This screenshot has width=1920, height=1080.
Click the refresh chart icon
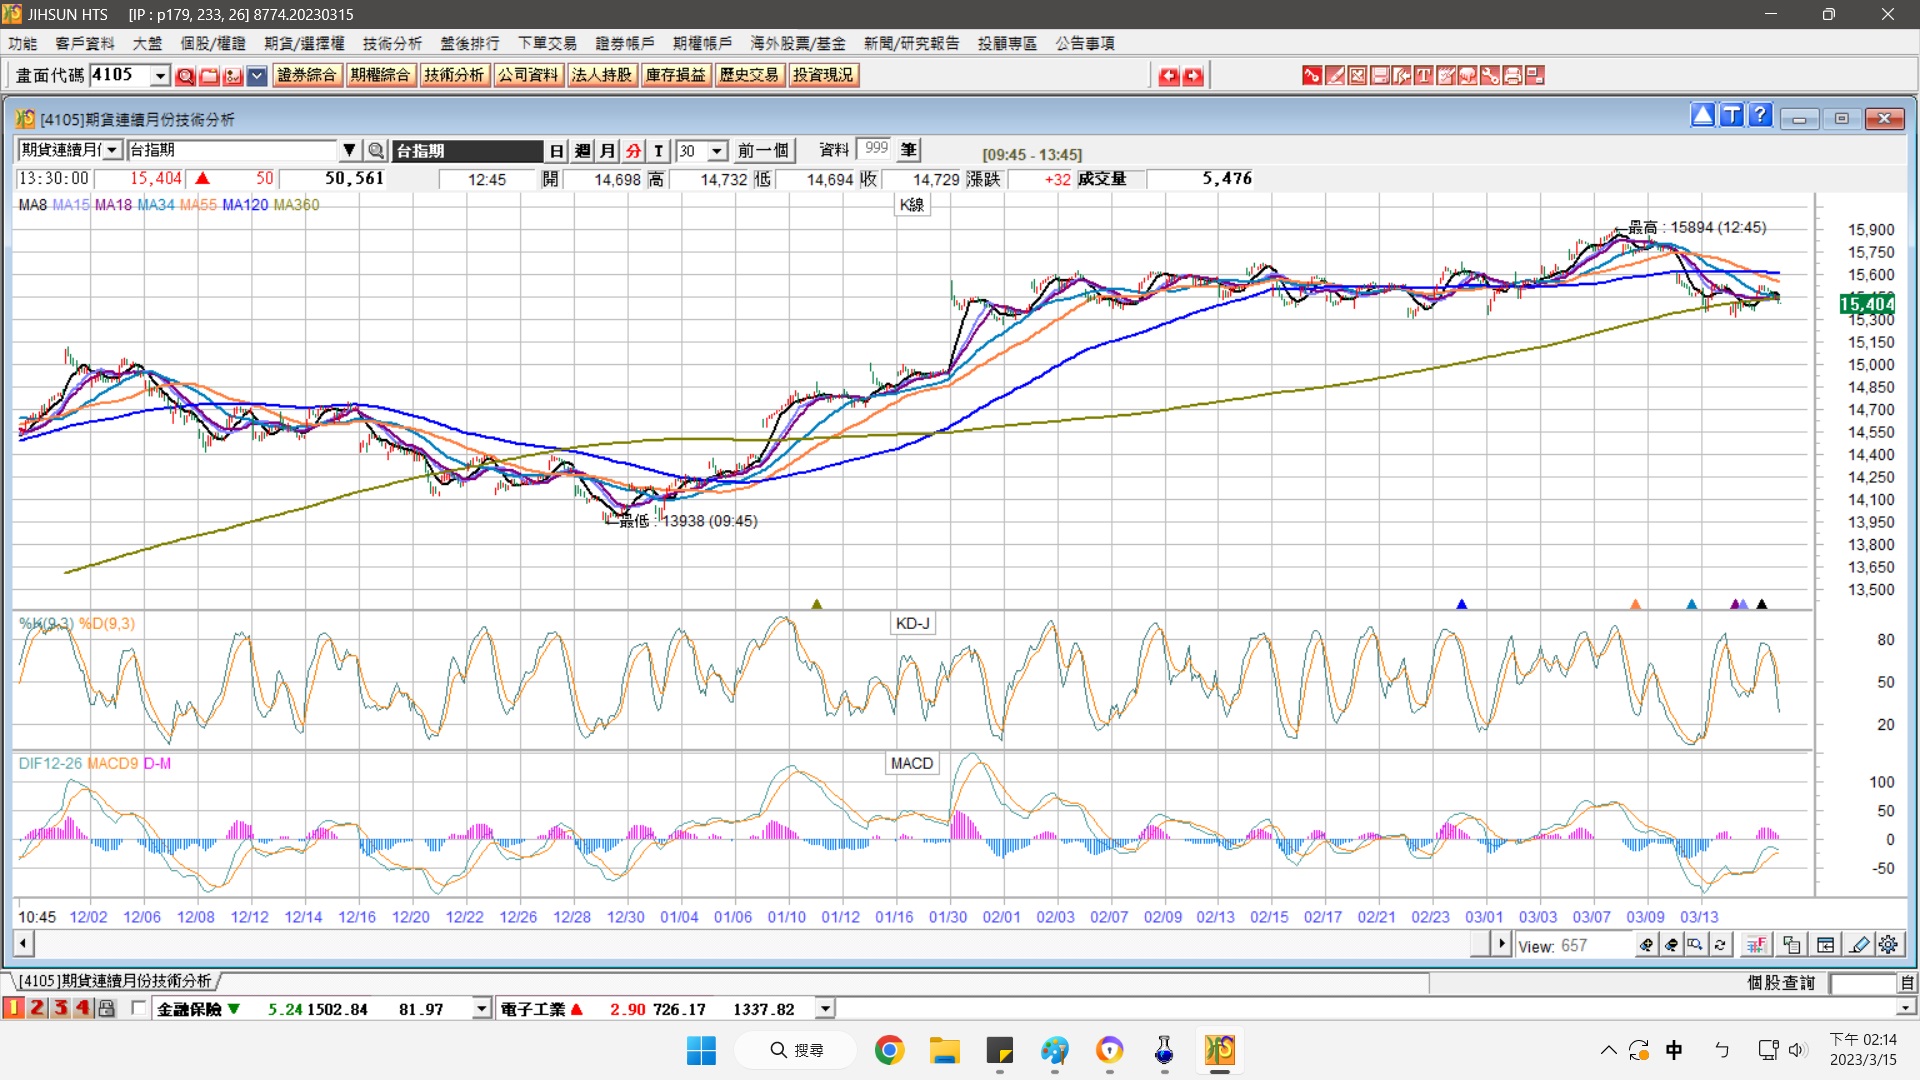(x=1720, y=945)
